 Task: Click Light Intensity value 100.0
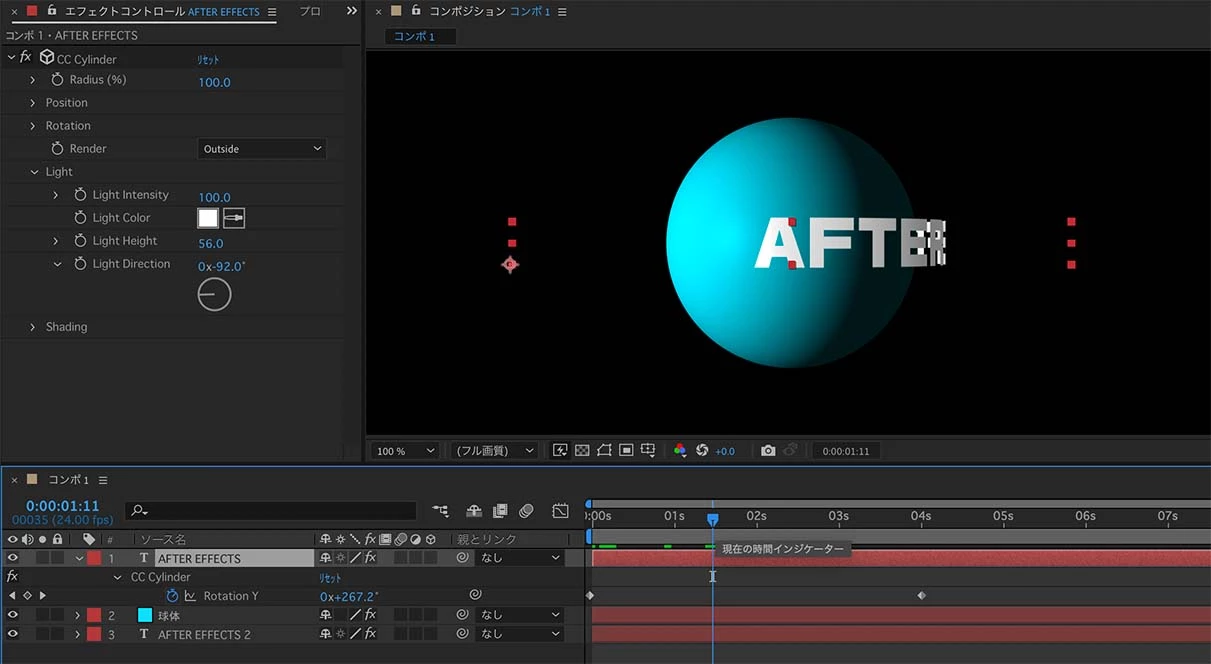pyautogui.click(x=214, y=197)
